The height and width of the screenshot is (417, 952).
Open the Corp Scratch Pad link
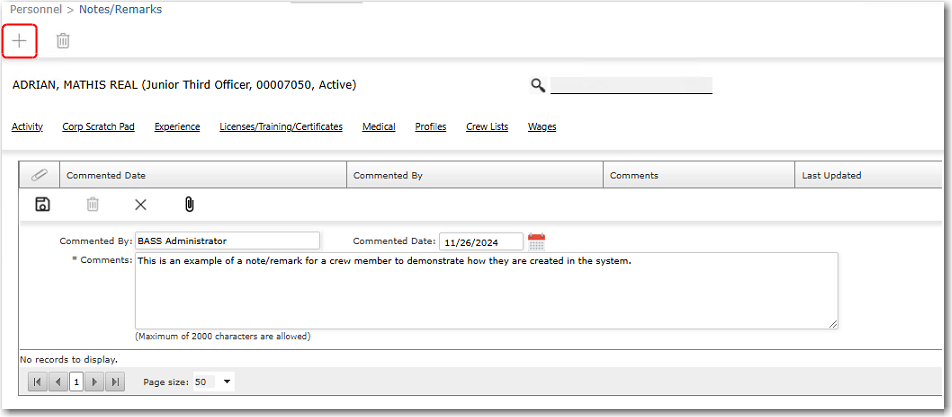pyautogui.click(x=98, y=127)
